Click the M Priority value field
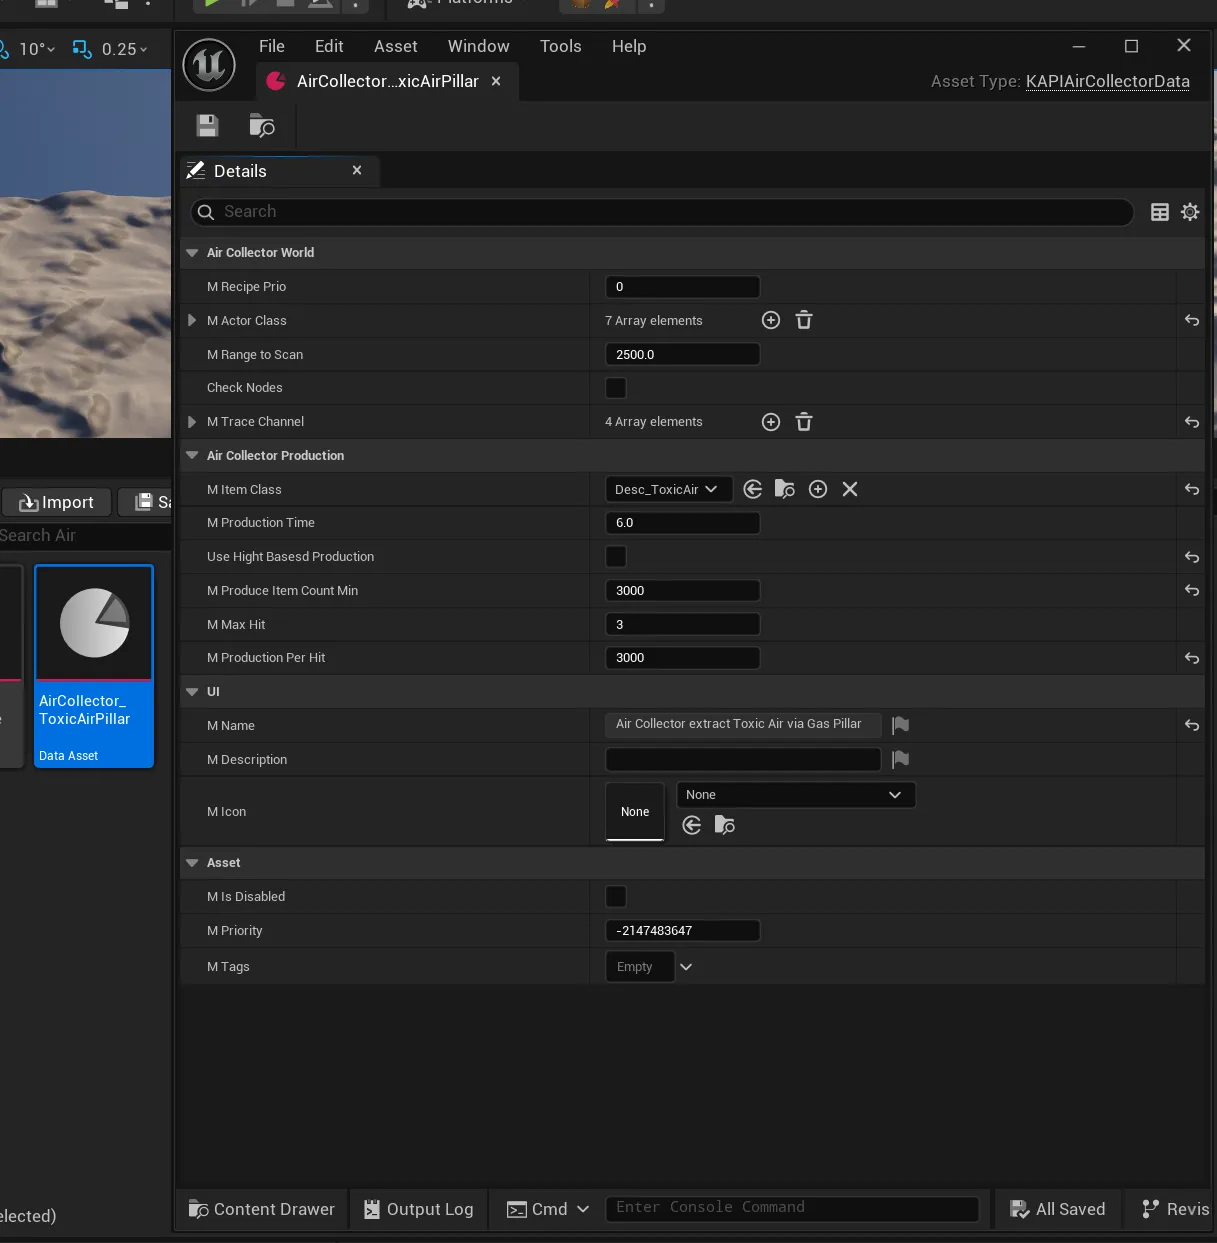This screenshot has width=1217, height=1243. pos(683,930)
